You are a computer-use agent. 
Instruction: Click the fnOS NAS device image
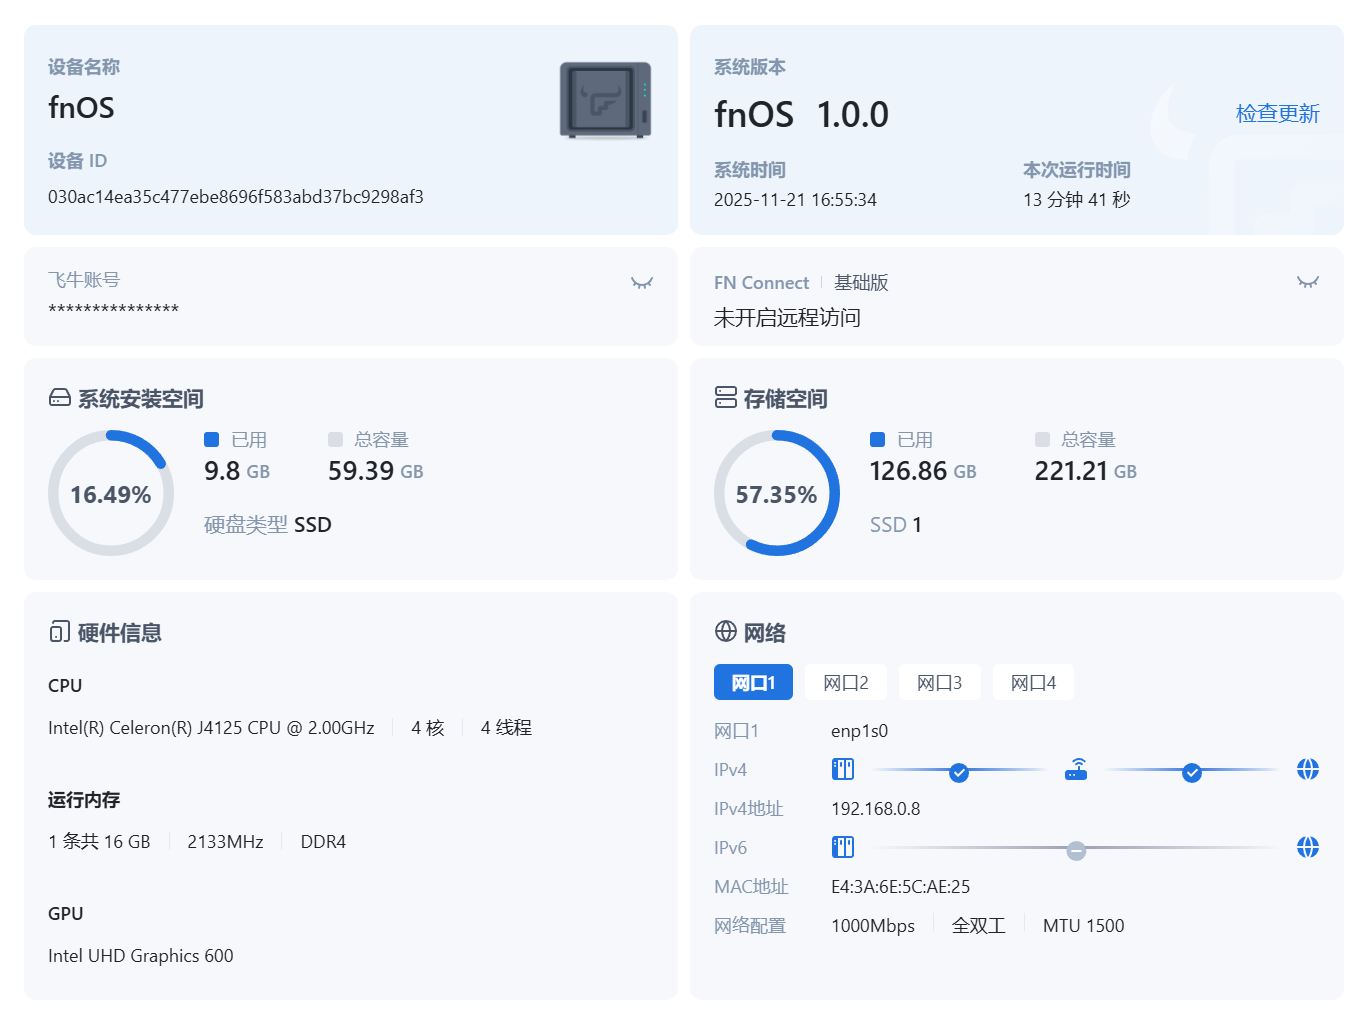click(x=605, y=100)
